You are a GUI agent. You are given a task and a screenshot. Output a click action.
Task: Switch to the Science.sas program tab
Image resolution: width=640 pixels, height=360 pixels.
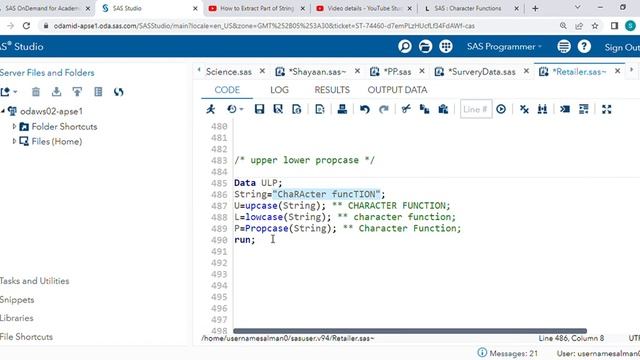click(x=229, y=72)
